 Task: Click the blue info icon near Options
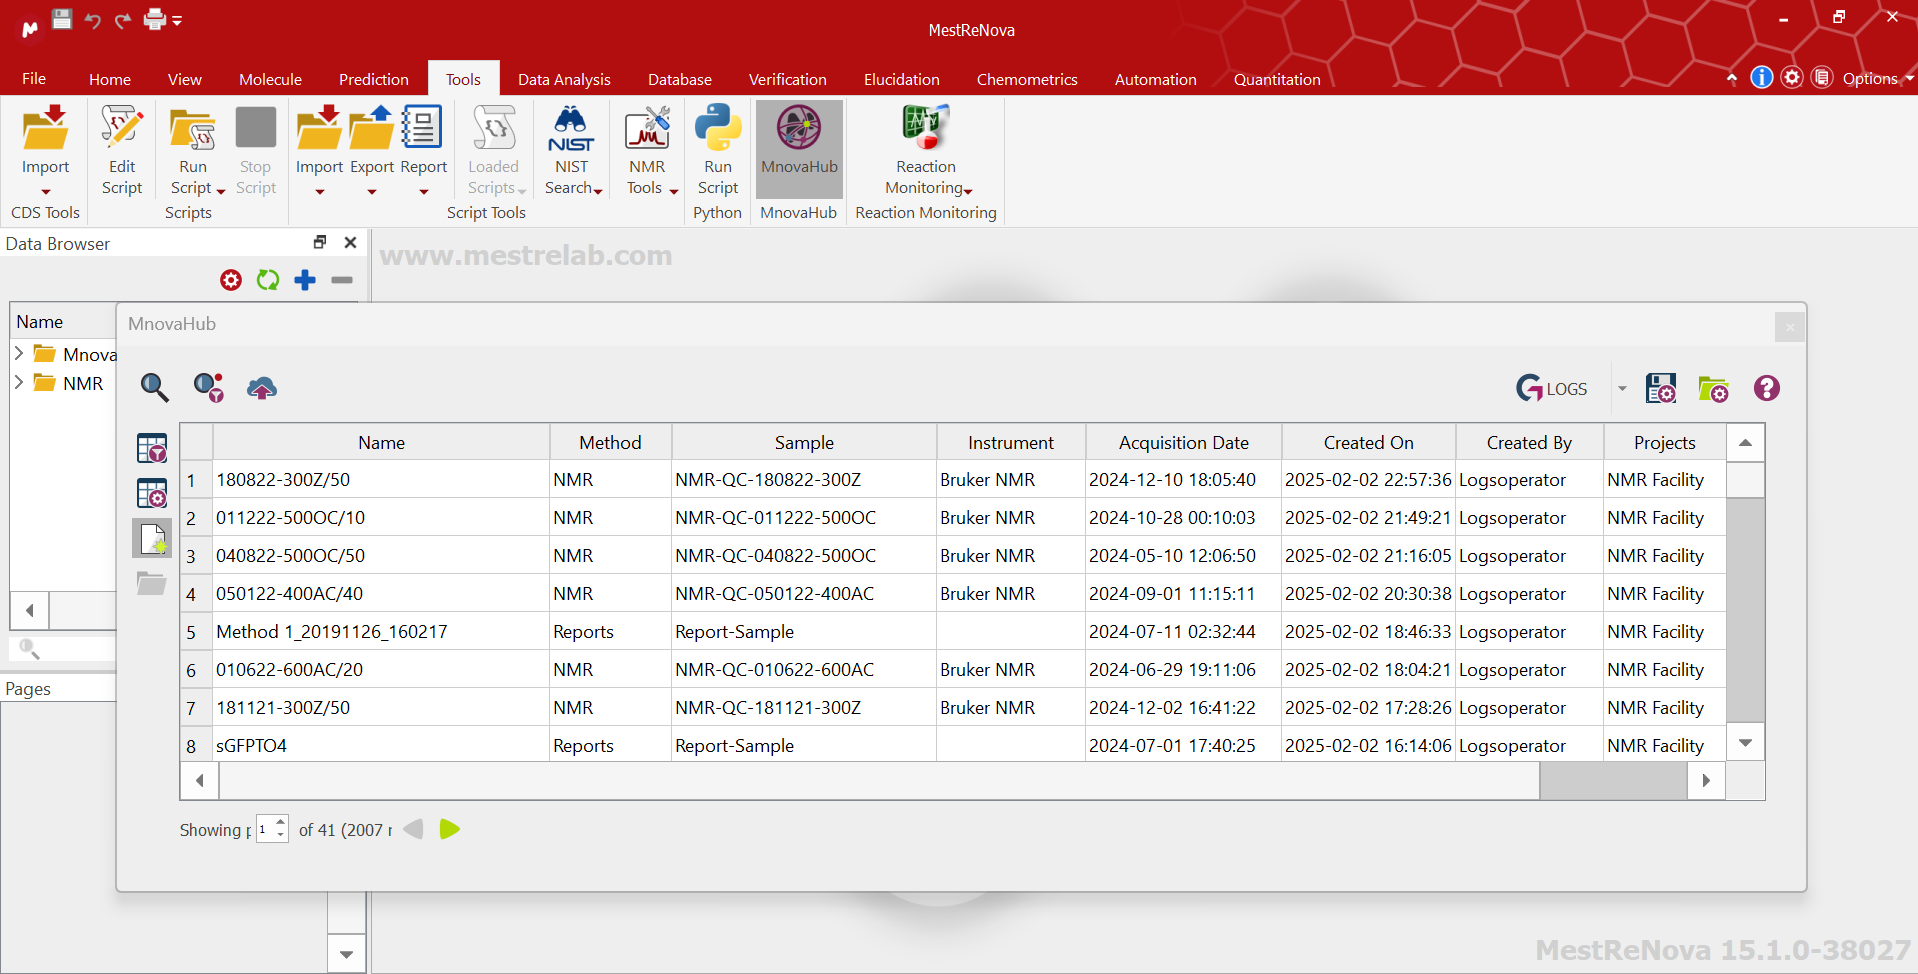1762,77
